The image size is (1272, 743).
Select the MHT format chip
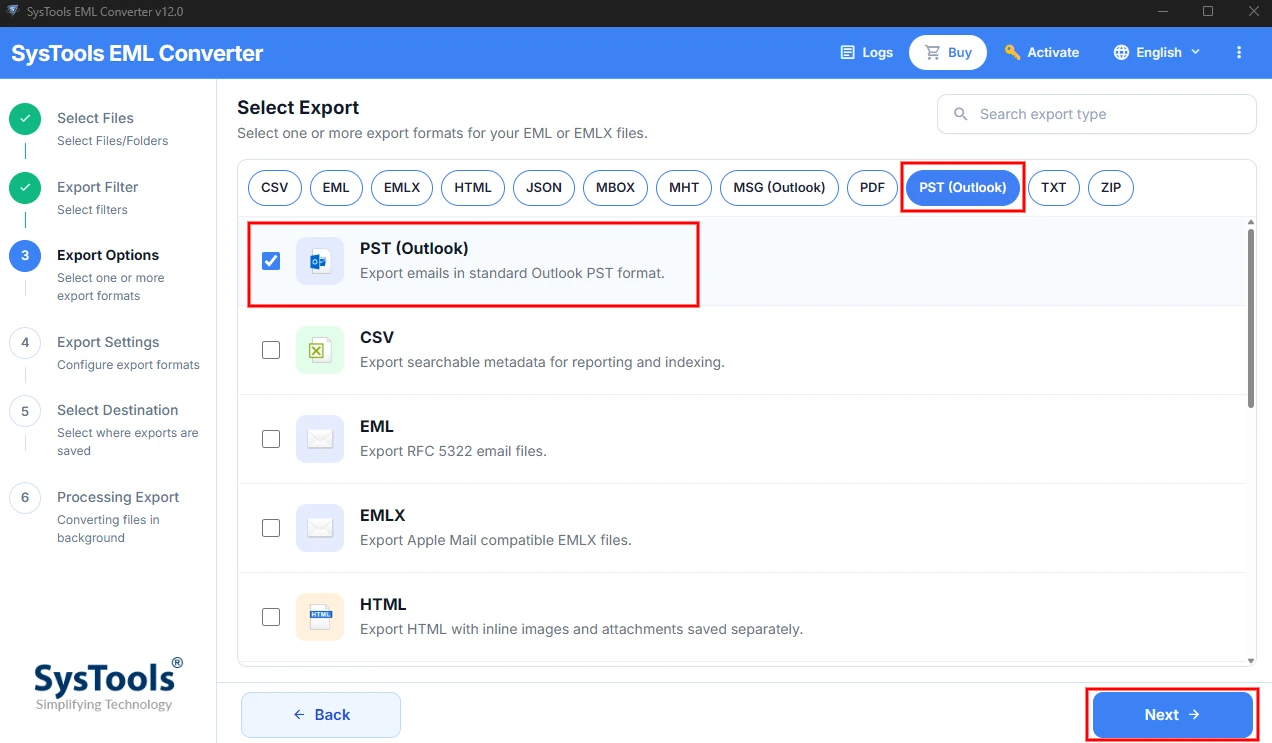[684, 187]
